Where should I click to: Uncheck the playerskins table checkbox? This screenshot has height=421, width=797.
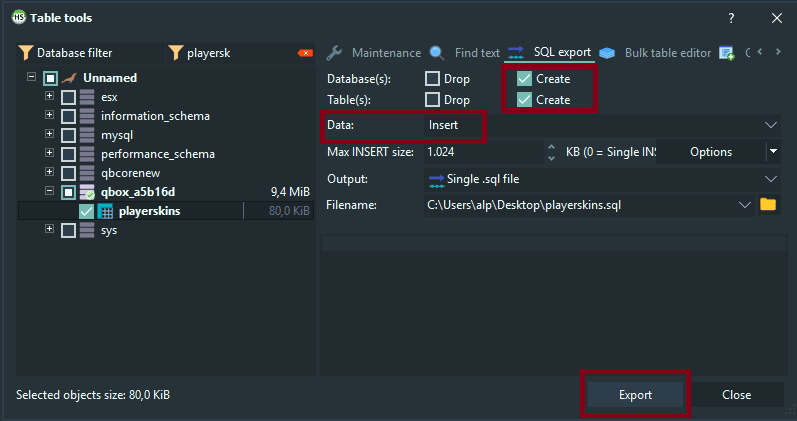(86, 211)
